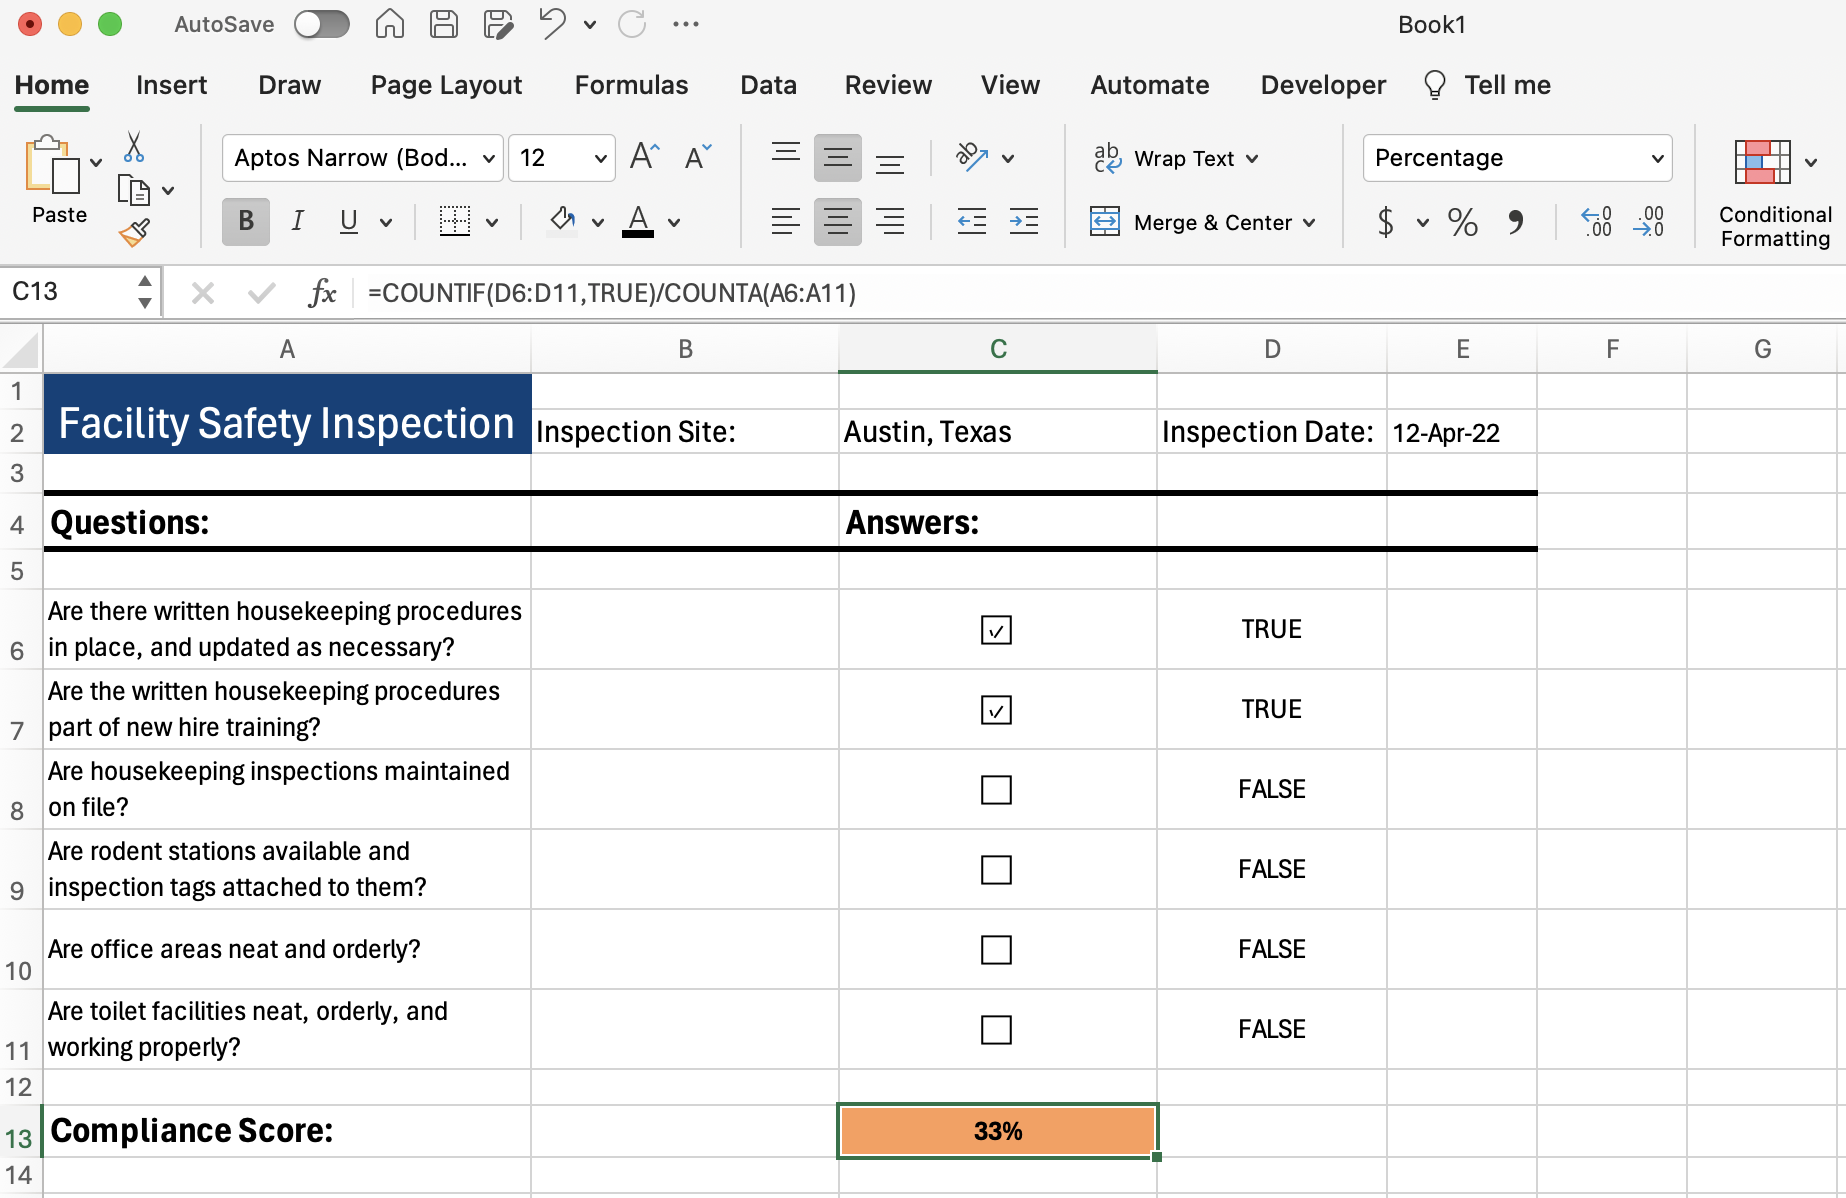This screenshot has height=1198, width=1846.
Task: Open the borders dropdown arrow
Action: pyautogui.click(x=493, y=222)
